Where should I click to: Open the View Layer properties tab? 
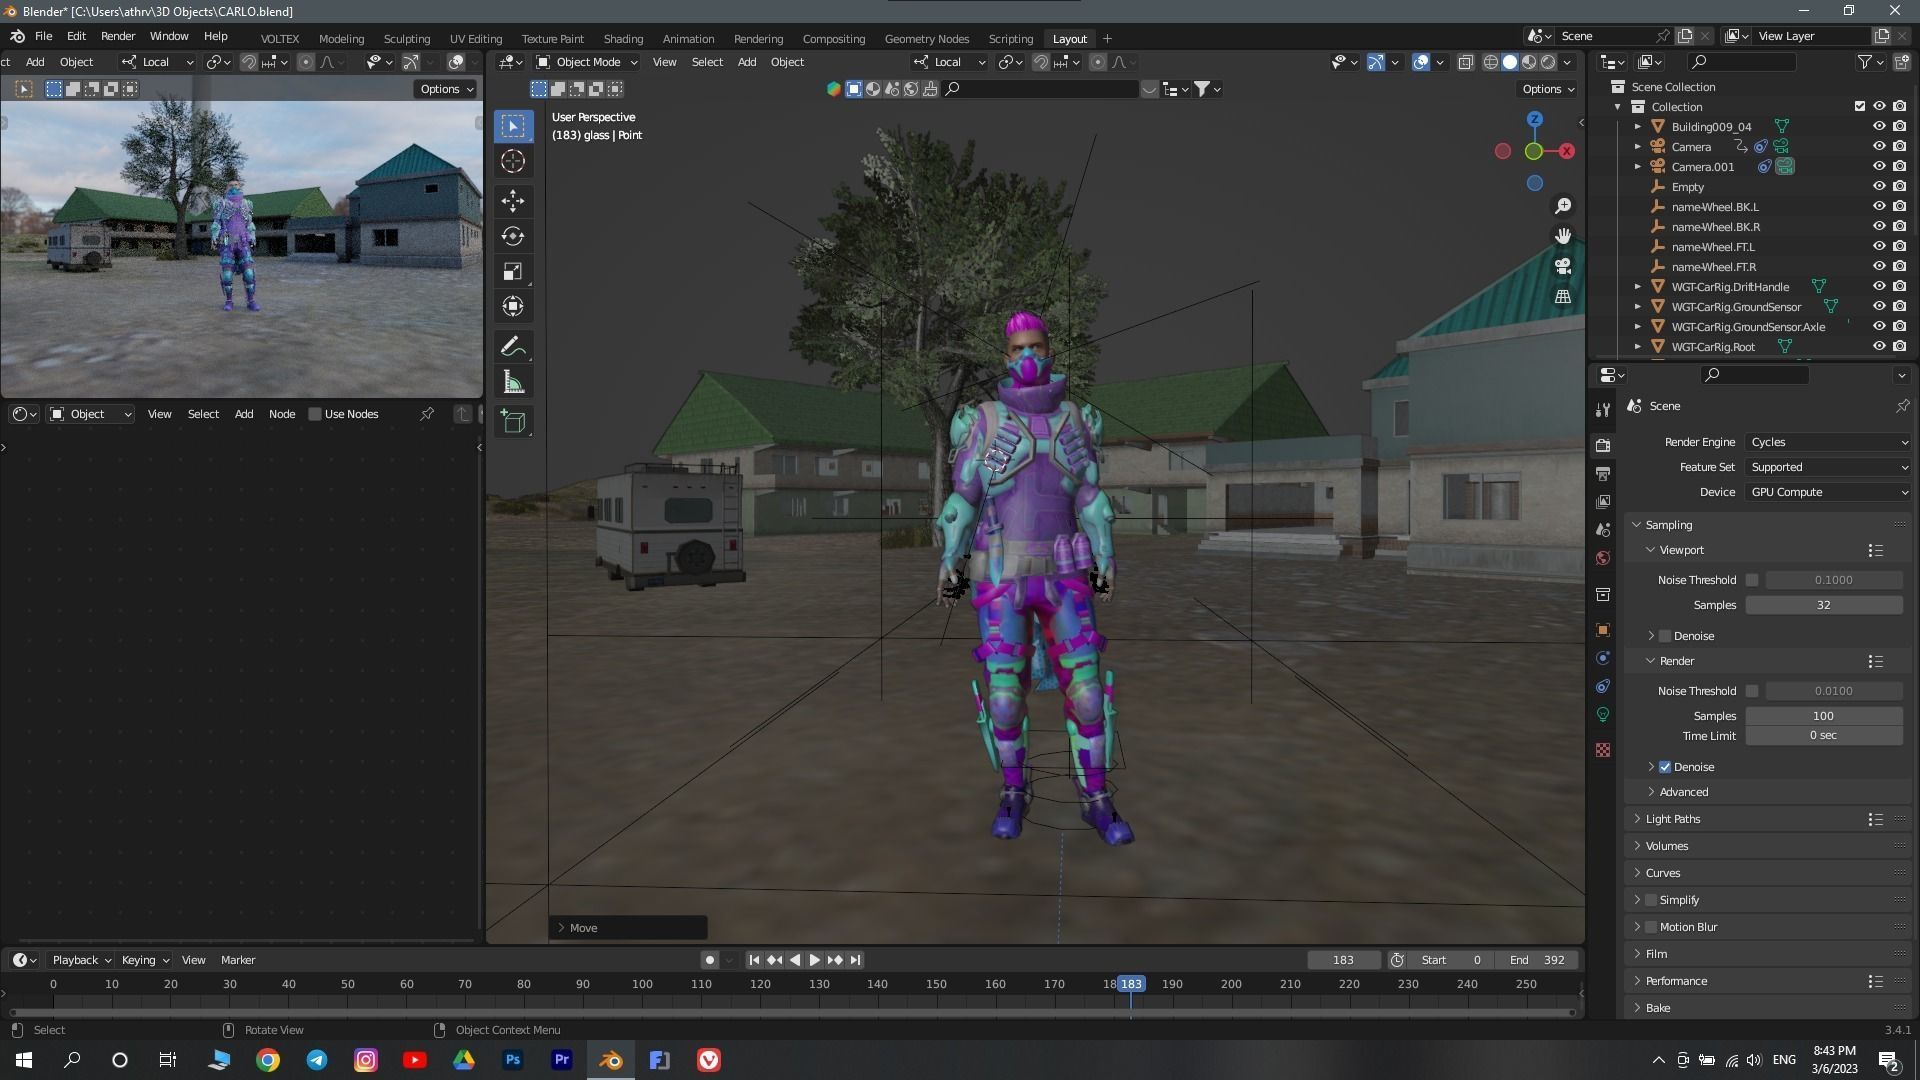[x=1603, y=501]
